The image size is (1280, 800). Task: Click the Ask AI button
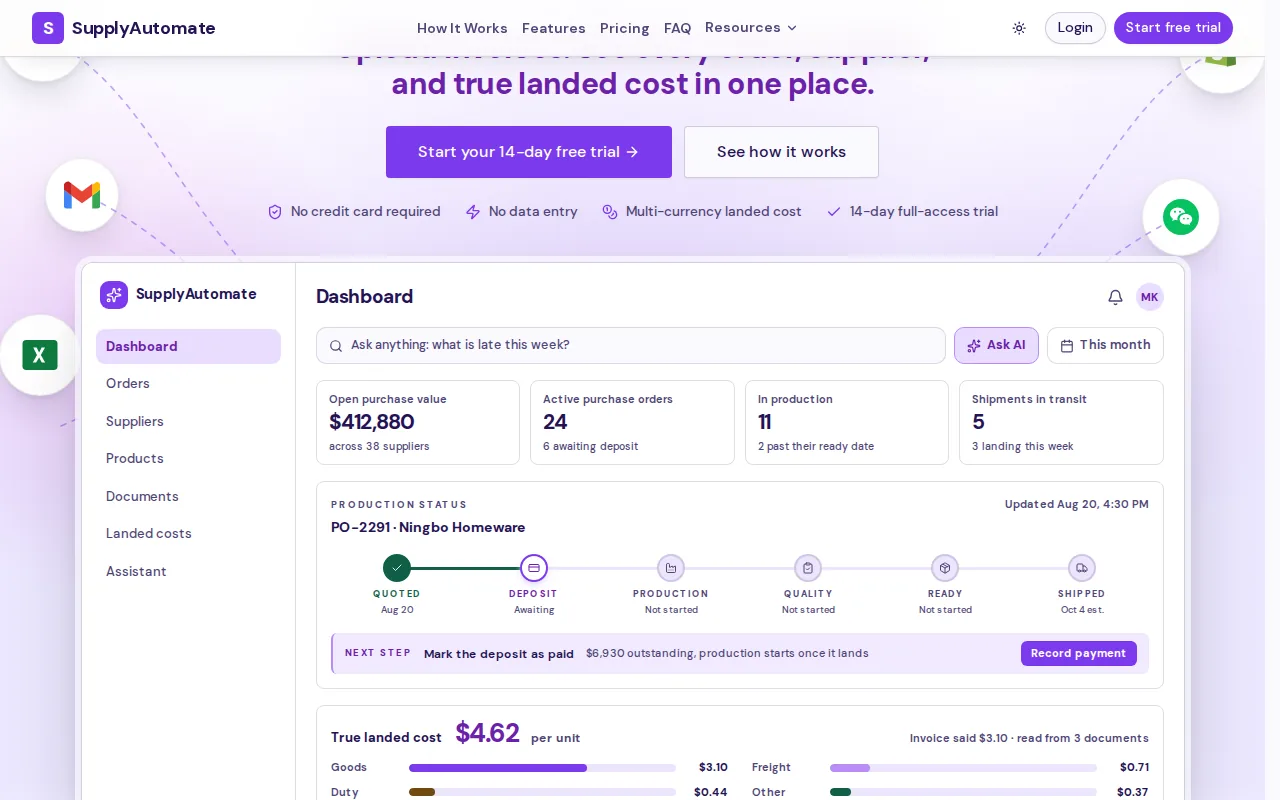[x=996, y=345]
